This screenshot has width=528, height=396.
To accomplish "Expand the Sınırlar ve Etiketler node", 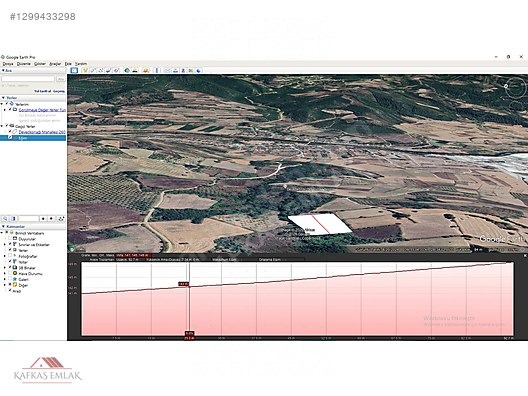I will tap(5, 244).
